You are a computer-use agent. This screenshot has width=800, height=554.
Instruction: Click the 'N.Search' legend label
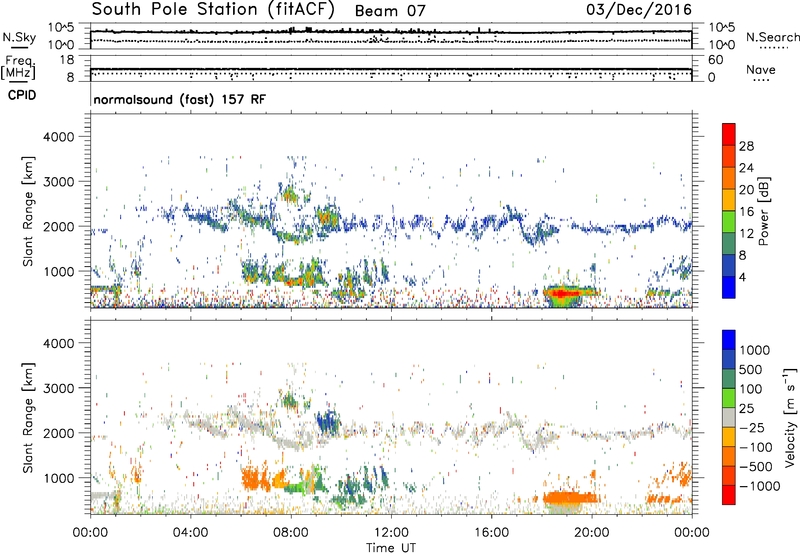[x=772, y=37]
